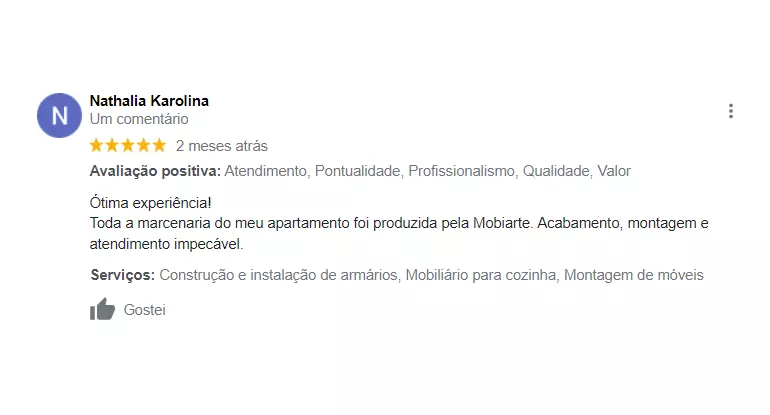Click the second rating star
770x415 pixels.
pos(112,145)
